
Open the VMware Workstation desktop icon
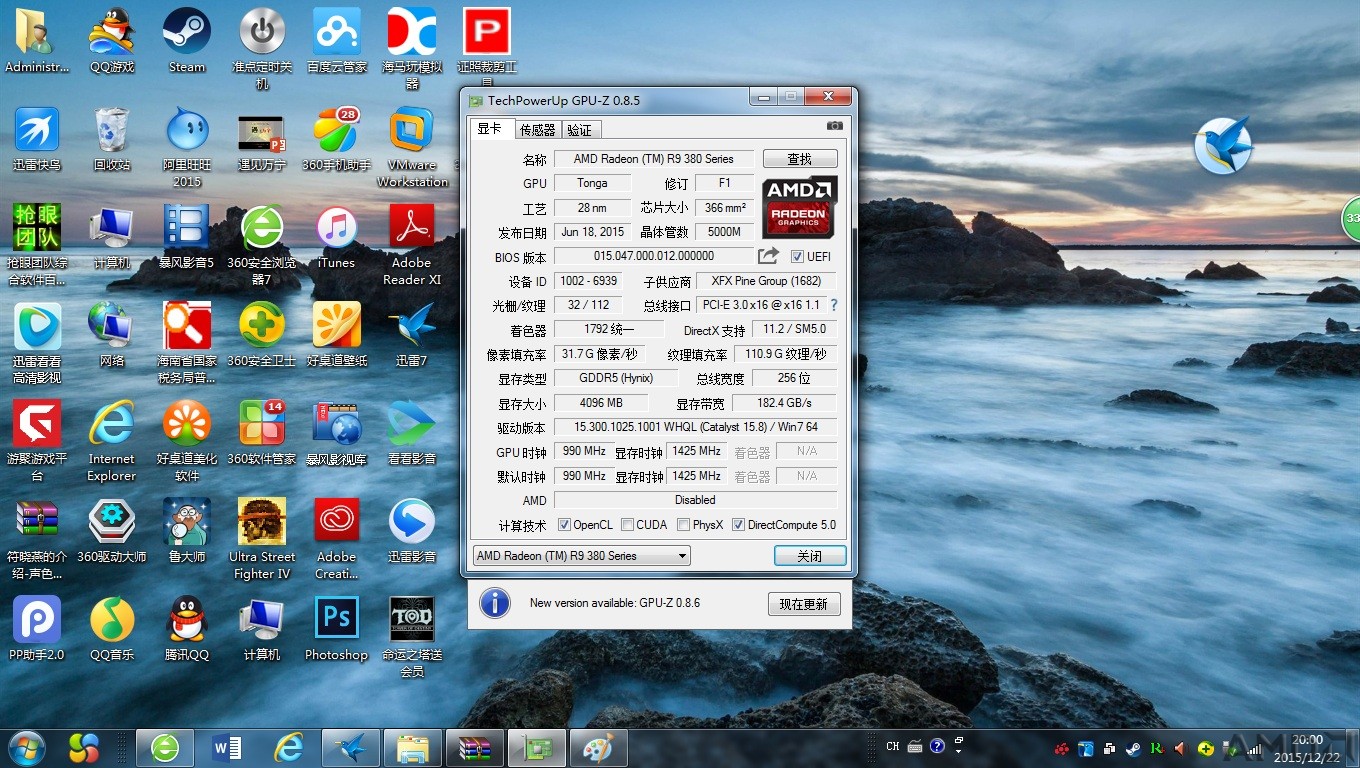click(412, 148)
